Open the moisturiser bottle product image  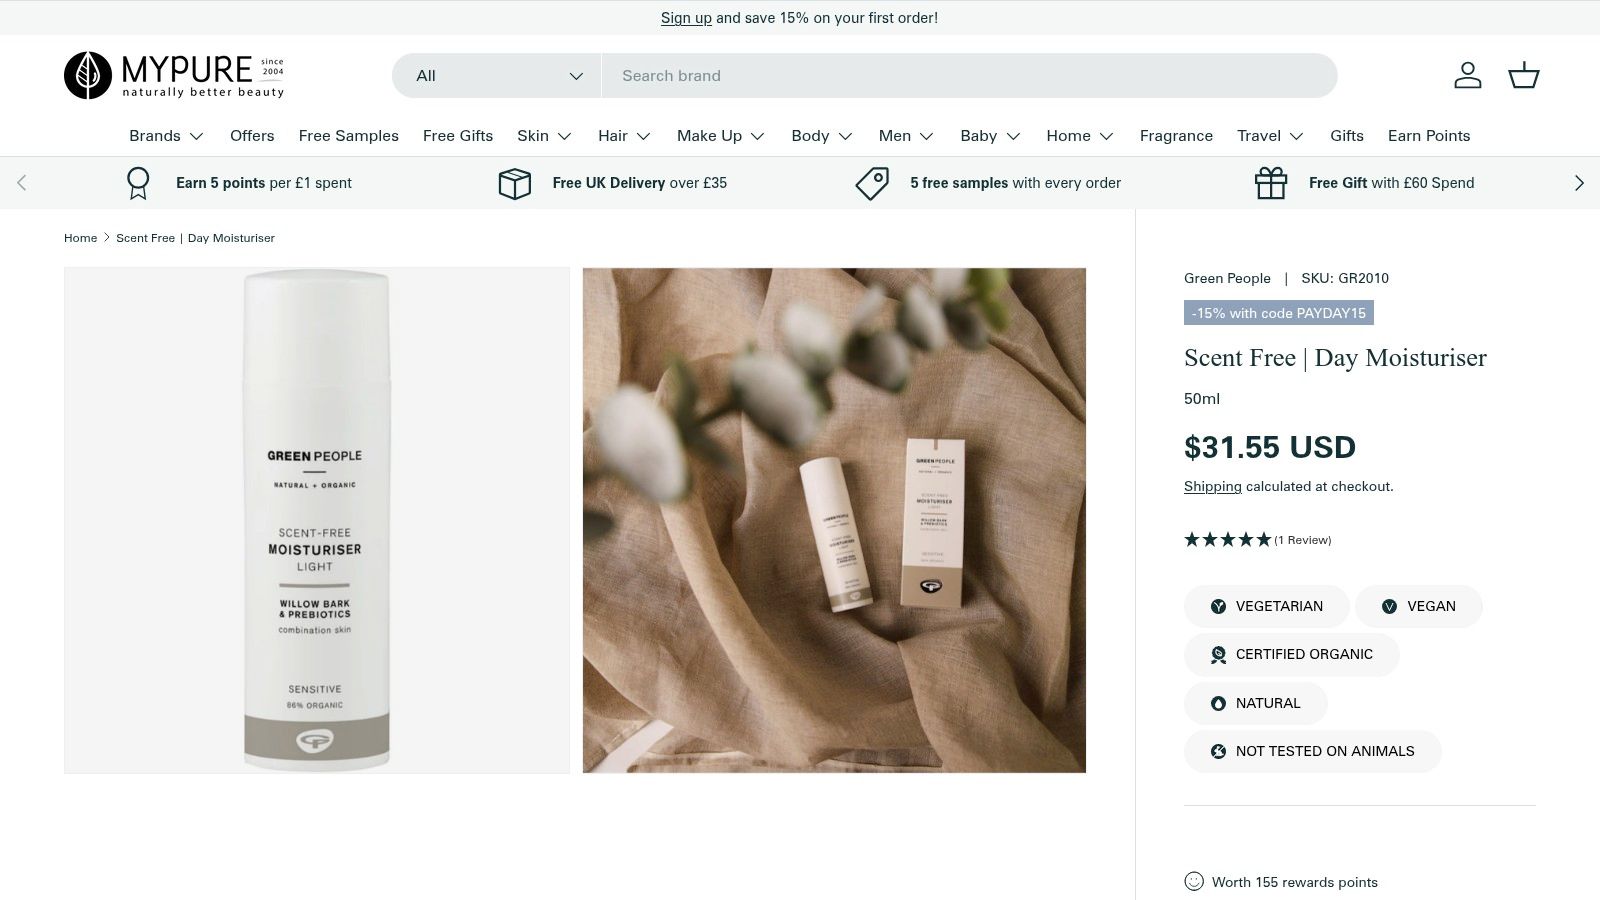pyautogui.click(x=317, y=520)
